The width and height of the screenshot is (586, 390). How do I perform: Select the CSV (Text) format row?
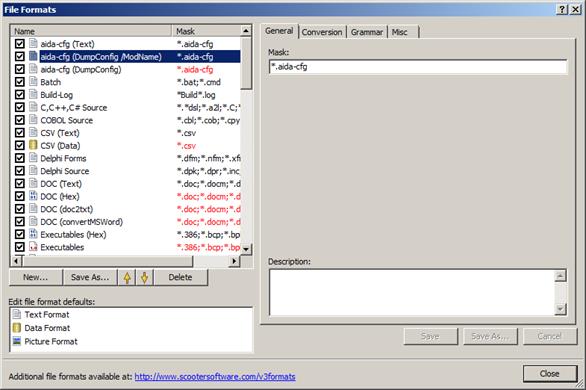(126, 133)
